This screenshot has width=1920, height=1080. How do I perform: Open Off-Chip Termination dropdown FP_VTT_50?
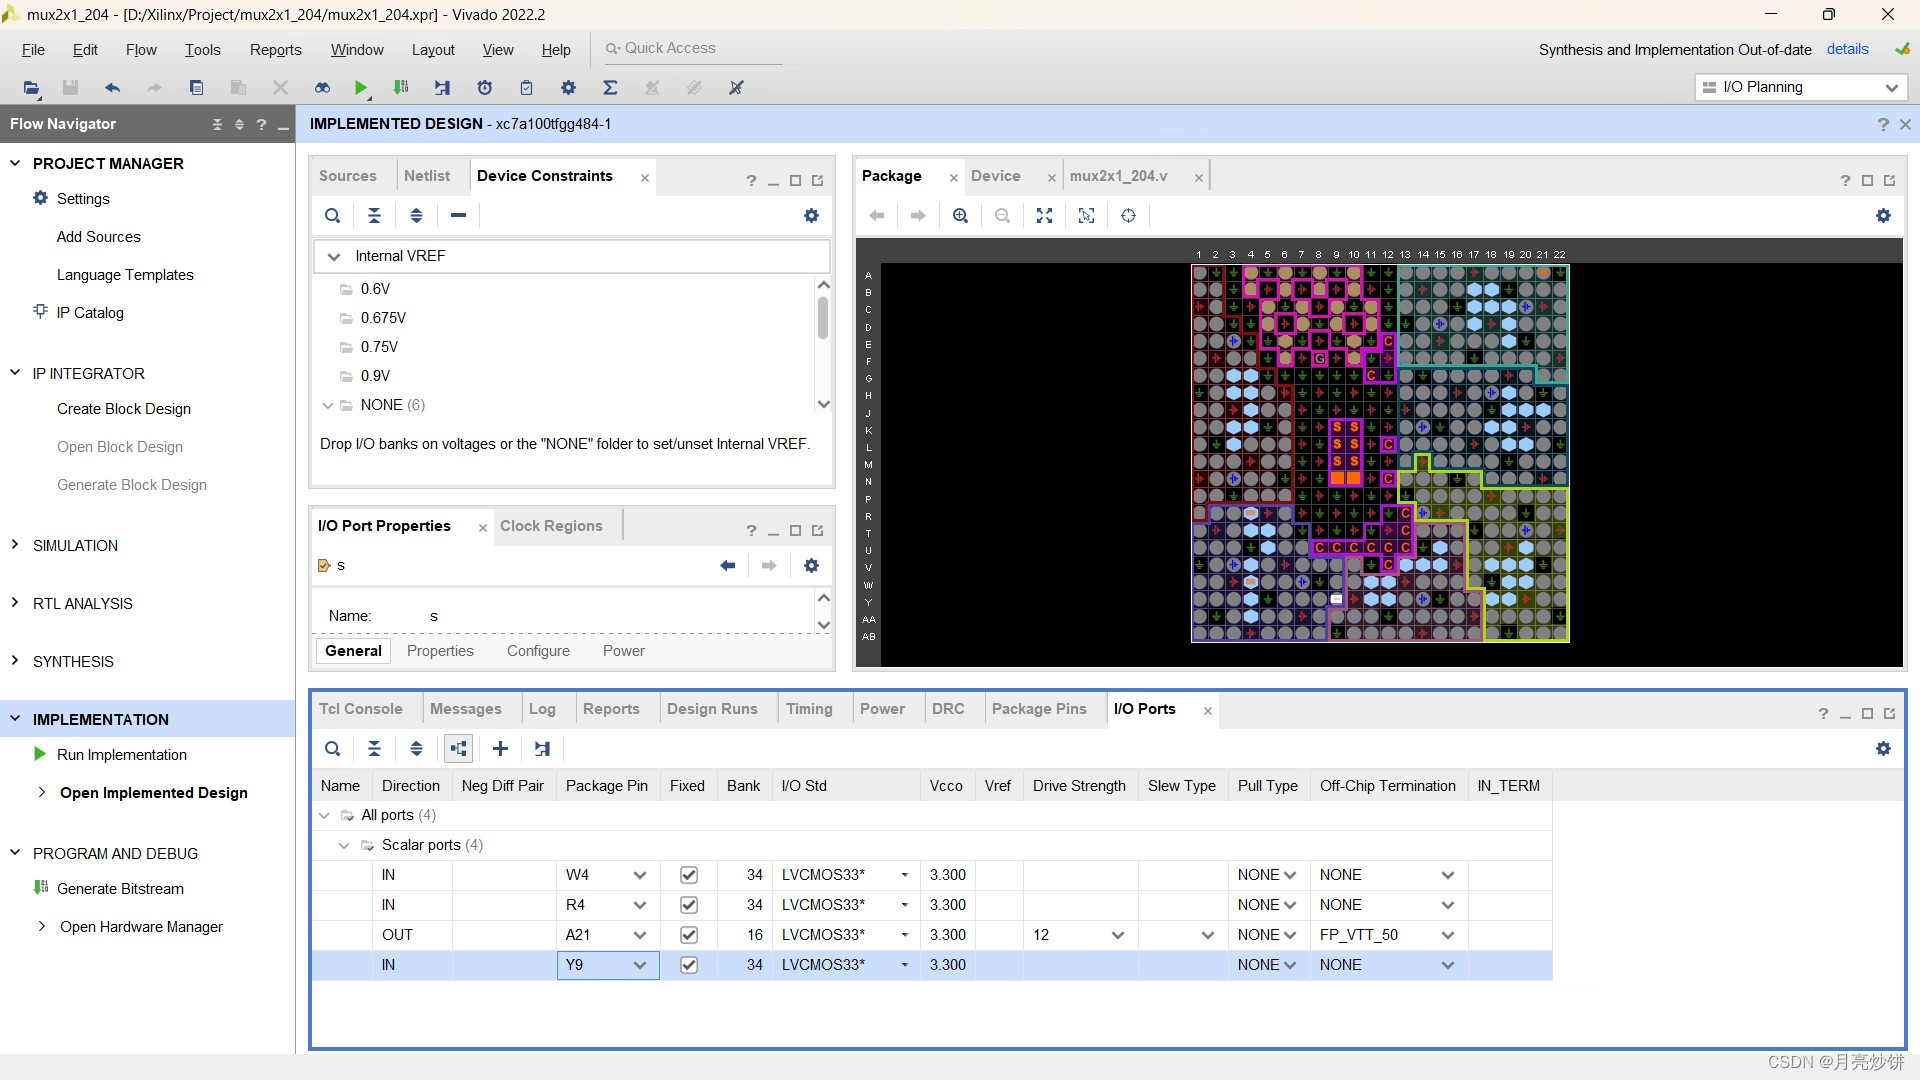click(1448, 935)
